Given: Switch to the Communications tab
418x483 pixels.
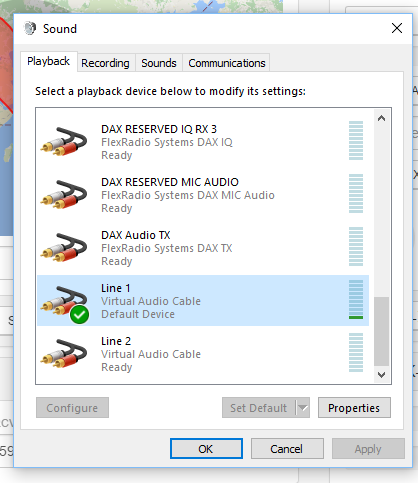Looking at the screenshot, I should pos(227,63).
